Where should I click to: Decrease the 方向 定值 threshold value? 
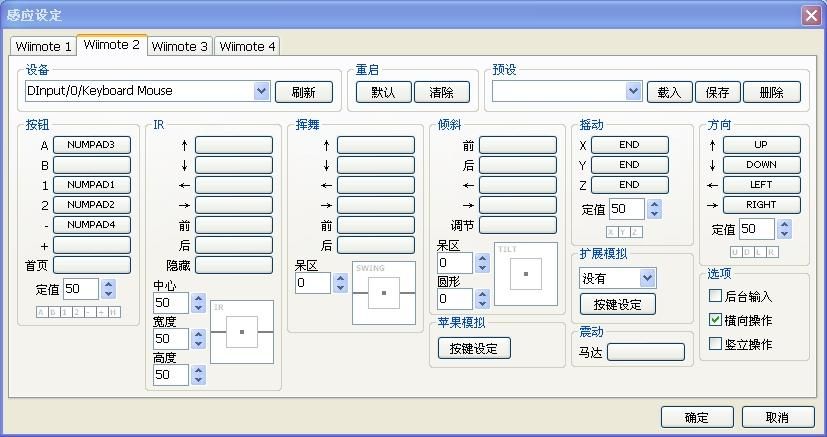tap(785, 234)
